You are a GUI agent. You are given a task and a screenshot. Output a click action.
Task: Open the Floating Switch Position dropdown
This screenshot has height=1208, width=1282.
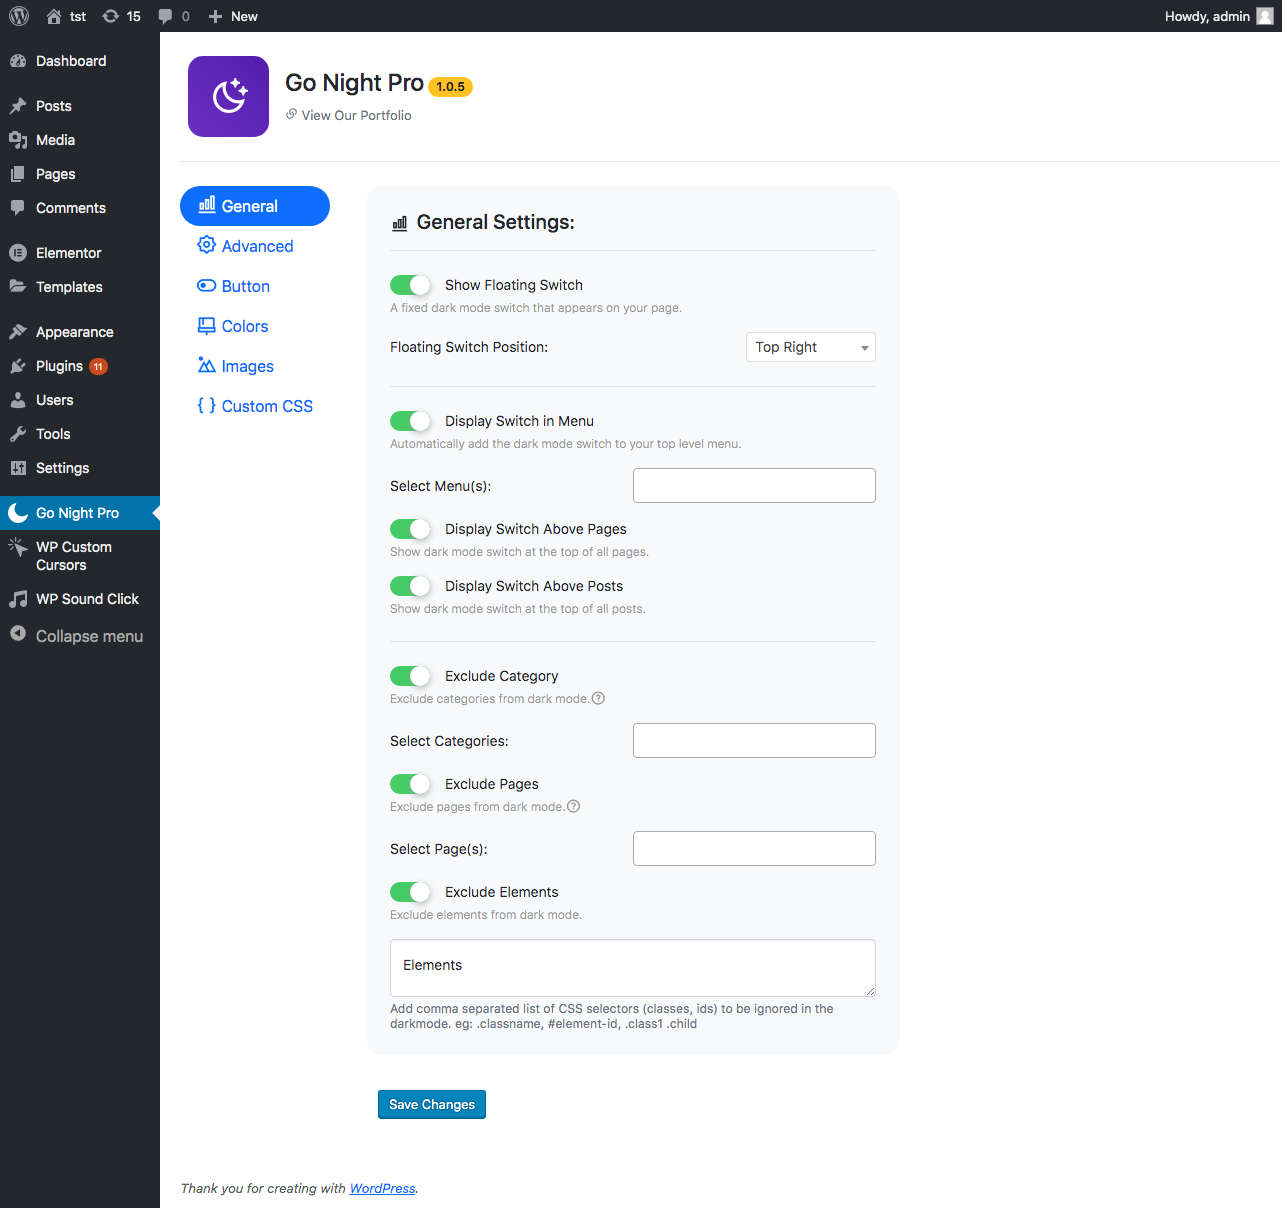(811, 347)
